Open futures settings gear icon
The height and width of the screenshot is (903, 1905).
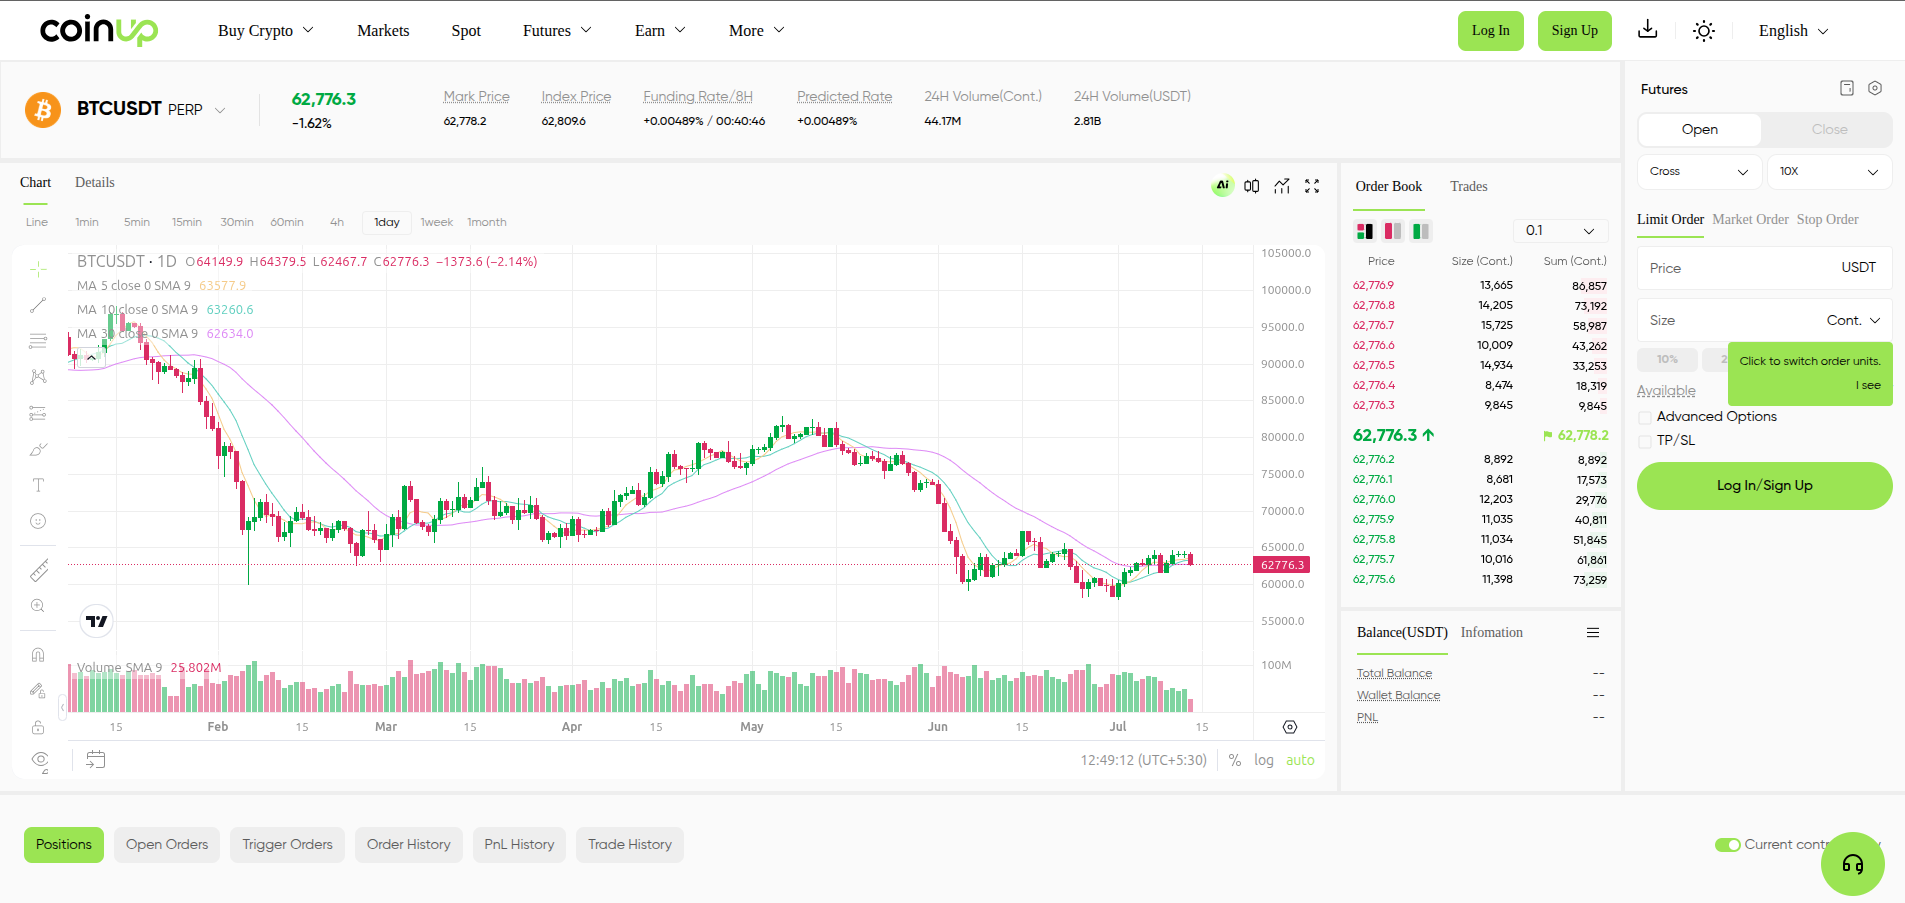click(1875, 88)
